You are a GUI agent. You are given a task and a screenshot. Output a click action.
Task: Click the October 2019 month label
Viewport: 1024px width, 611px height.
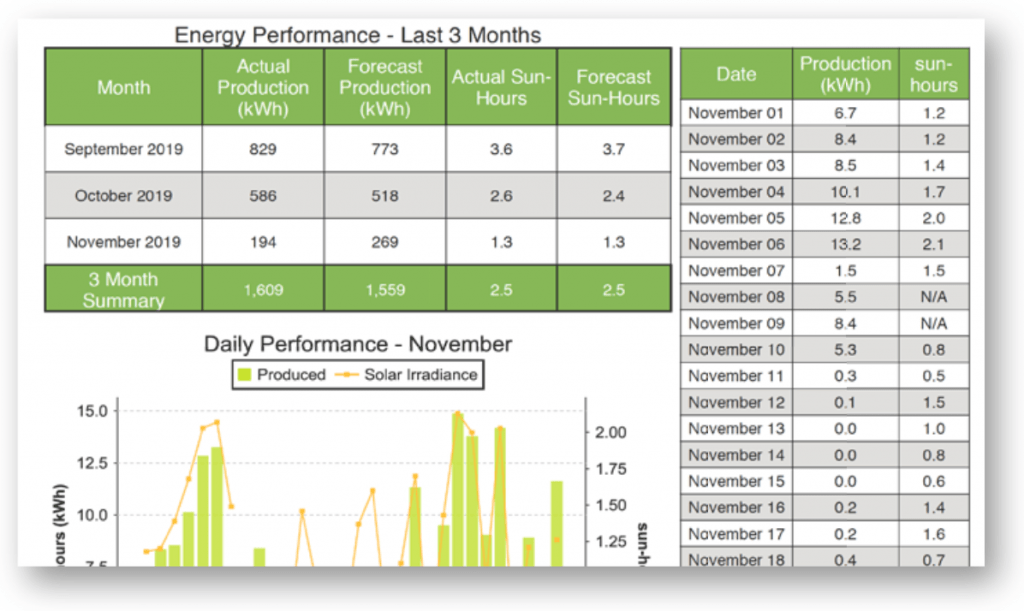tap(123, 195)
